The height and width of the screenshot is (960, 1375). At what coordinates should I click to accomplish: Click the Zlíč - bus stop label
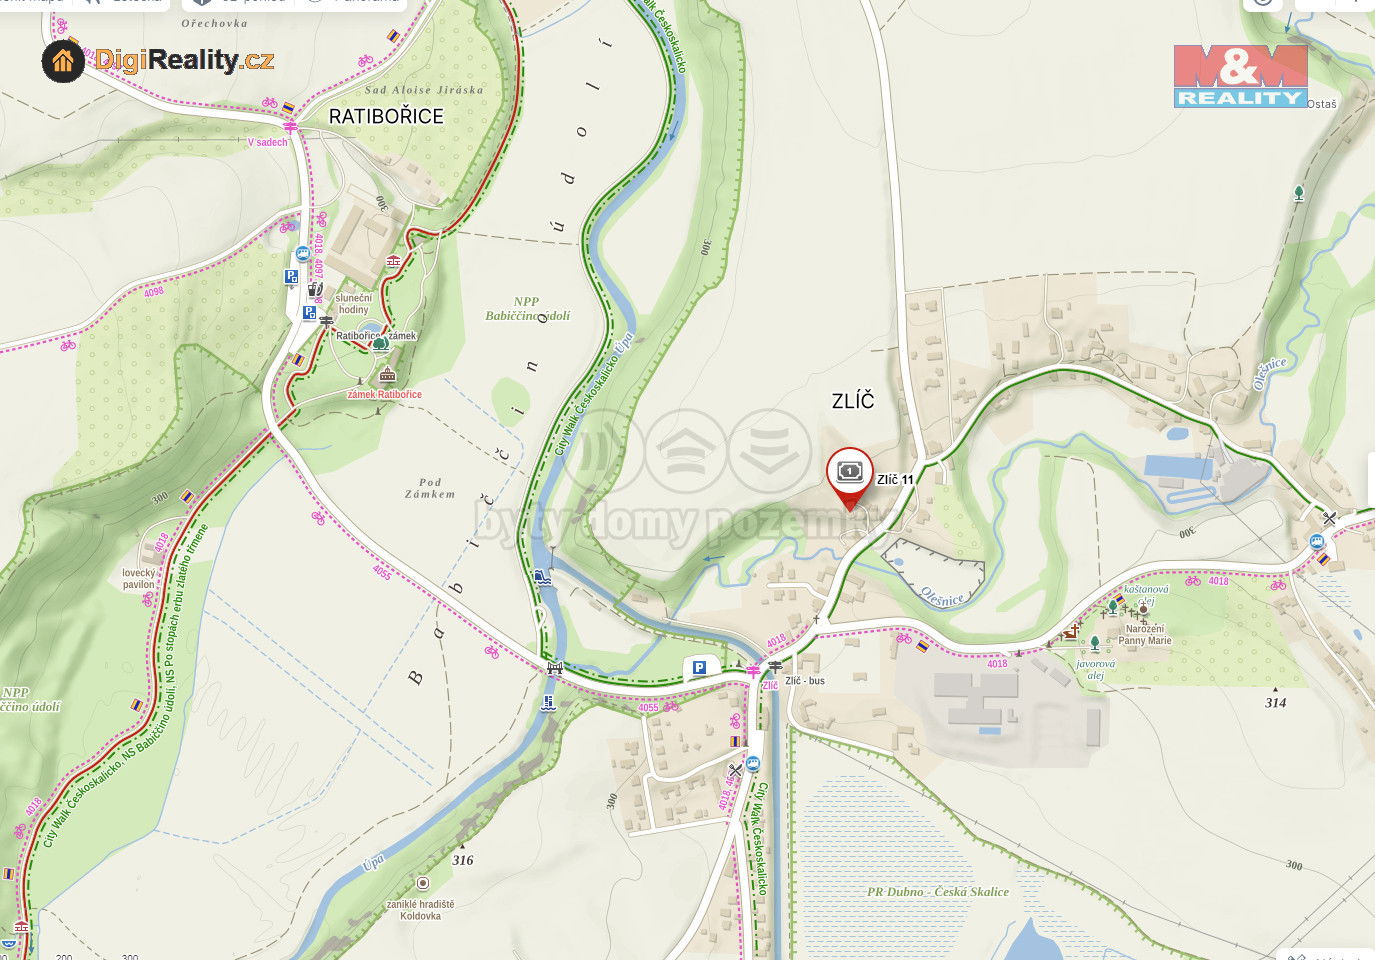point(805,681)
